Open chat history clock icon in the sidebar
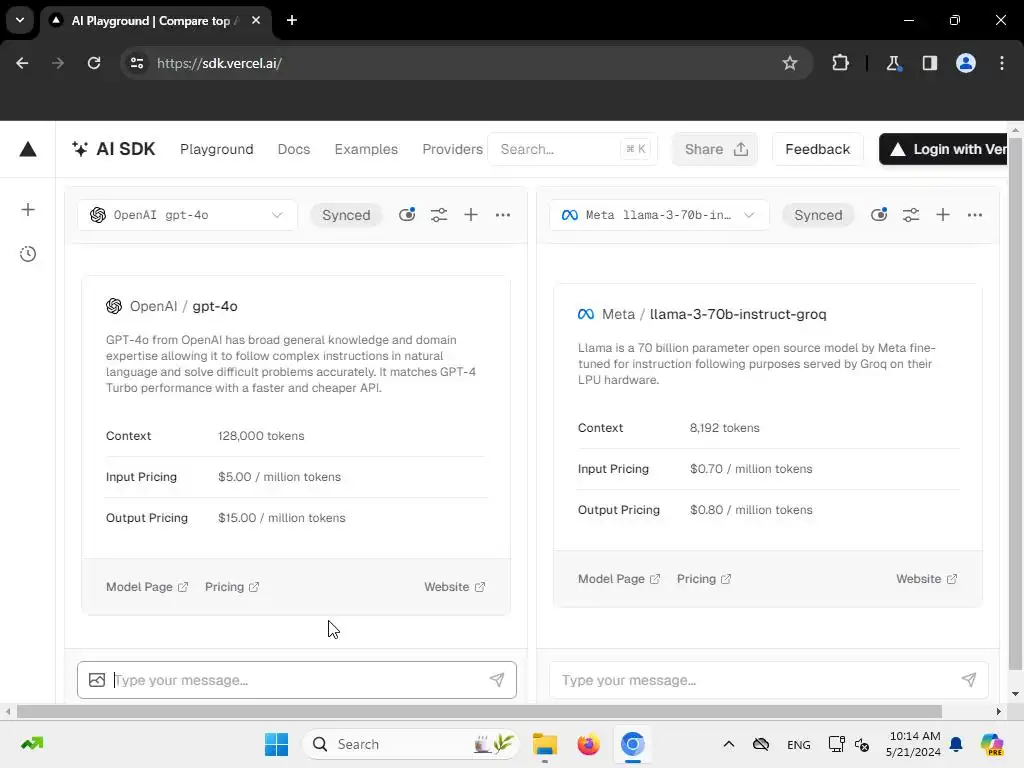The height and width of the screenshot is (768, 1024). [x=27, y=254]
